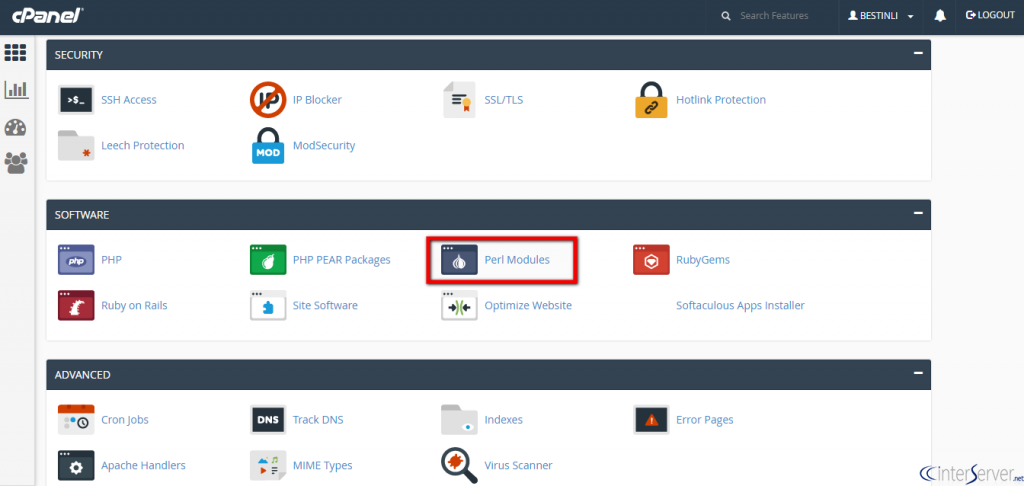Open the RubyGems link
Screen dimensions: 1024x486
(x=703, y=260)
